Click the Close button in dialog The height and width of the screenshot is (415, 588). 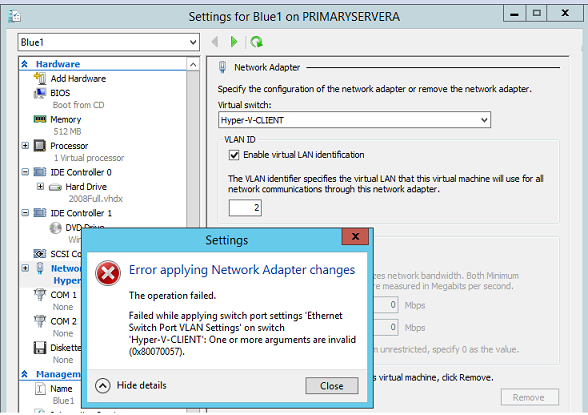pyautogui.click(x=332, y=386)
